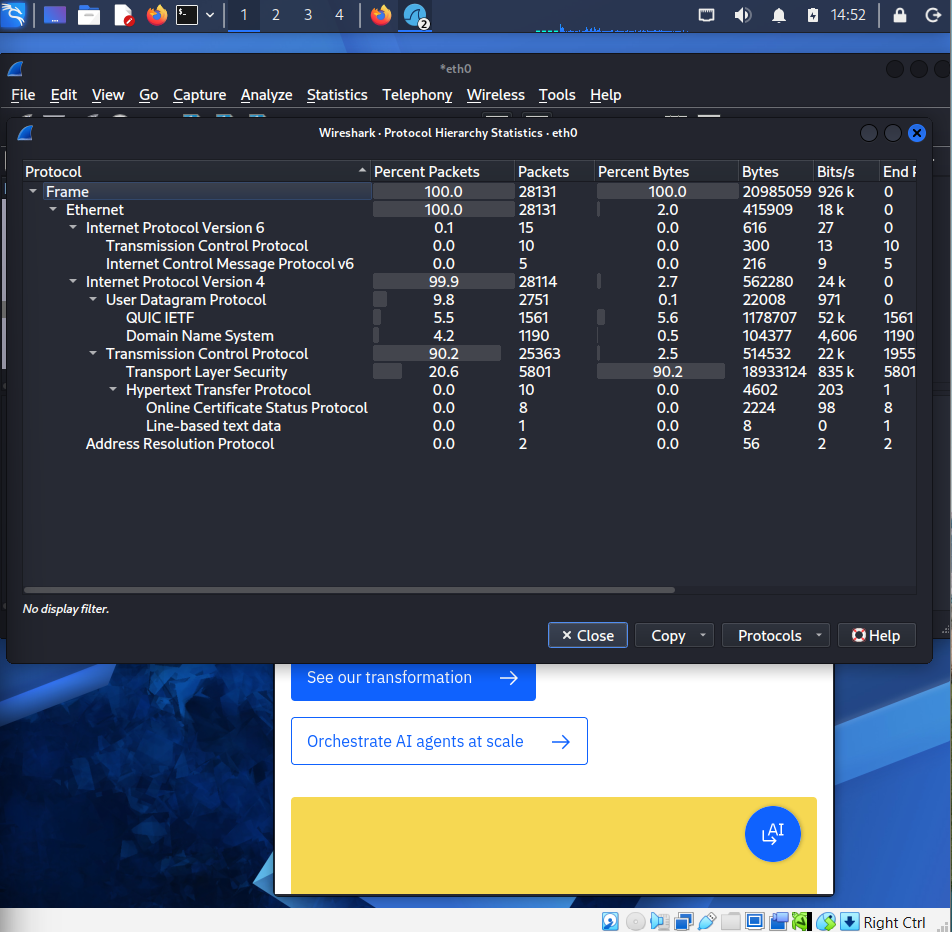The width and height of the screenshot is (952, 932).
Task: Select the Online Certificate Status Protocol row
Action: [x=469, y=408]
